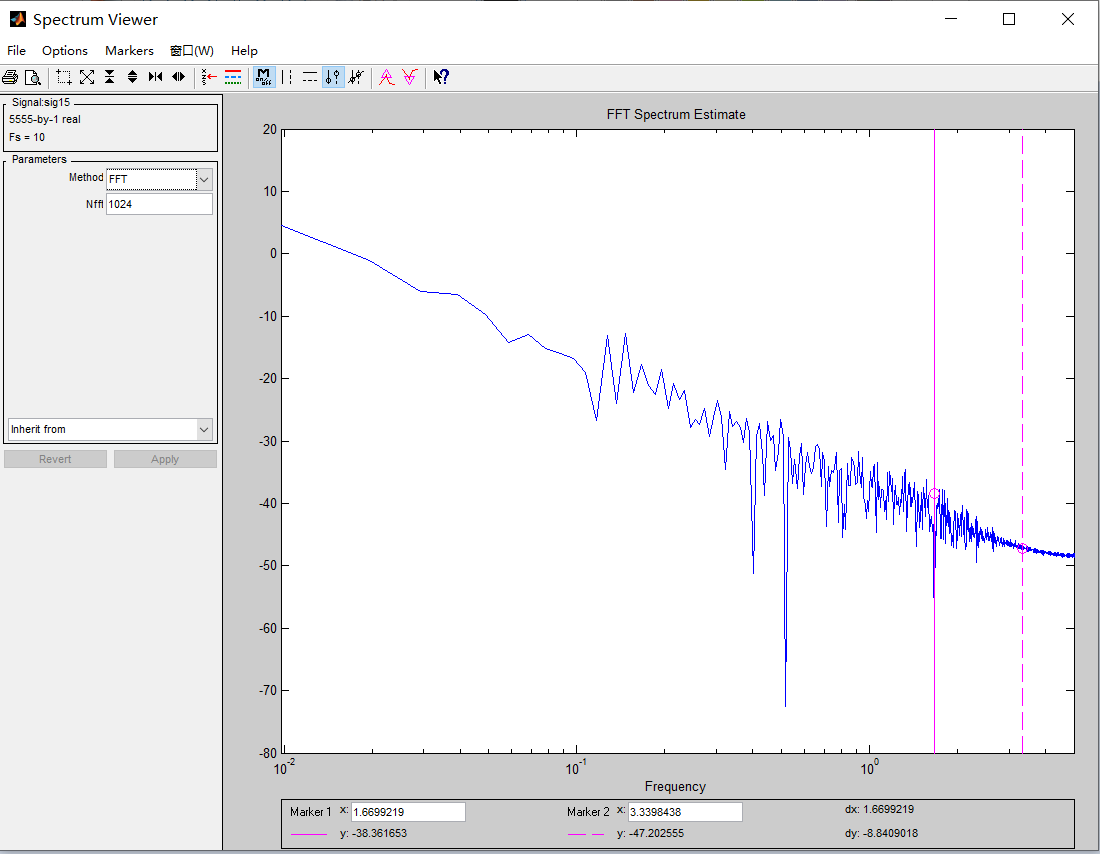The width and height of the screenshot is (1100, 854).
Task: Open the Options menu
Action: pyautogui.click(x=65, y=51)
